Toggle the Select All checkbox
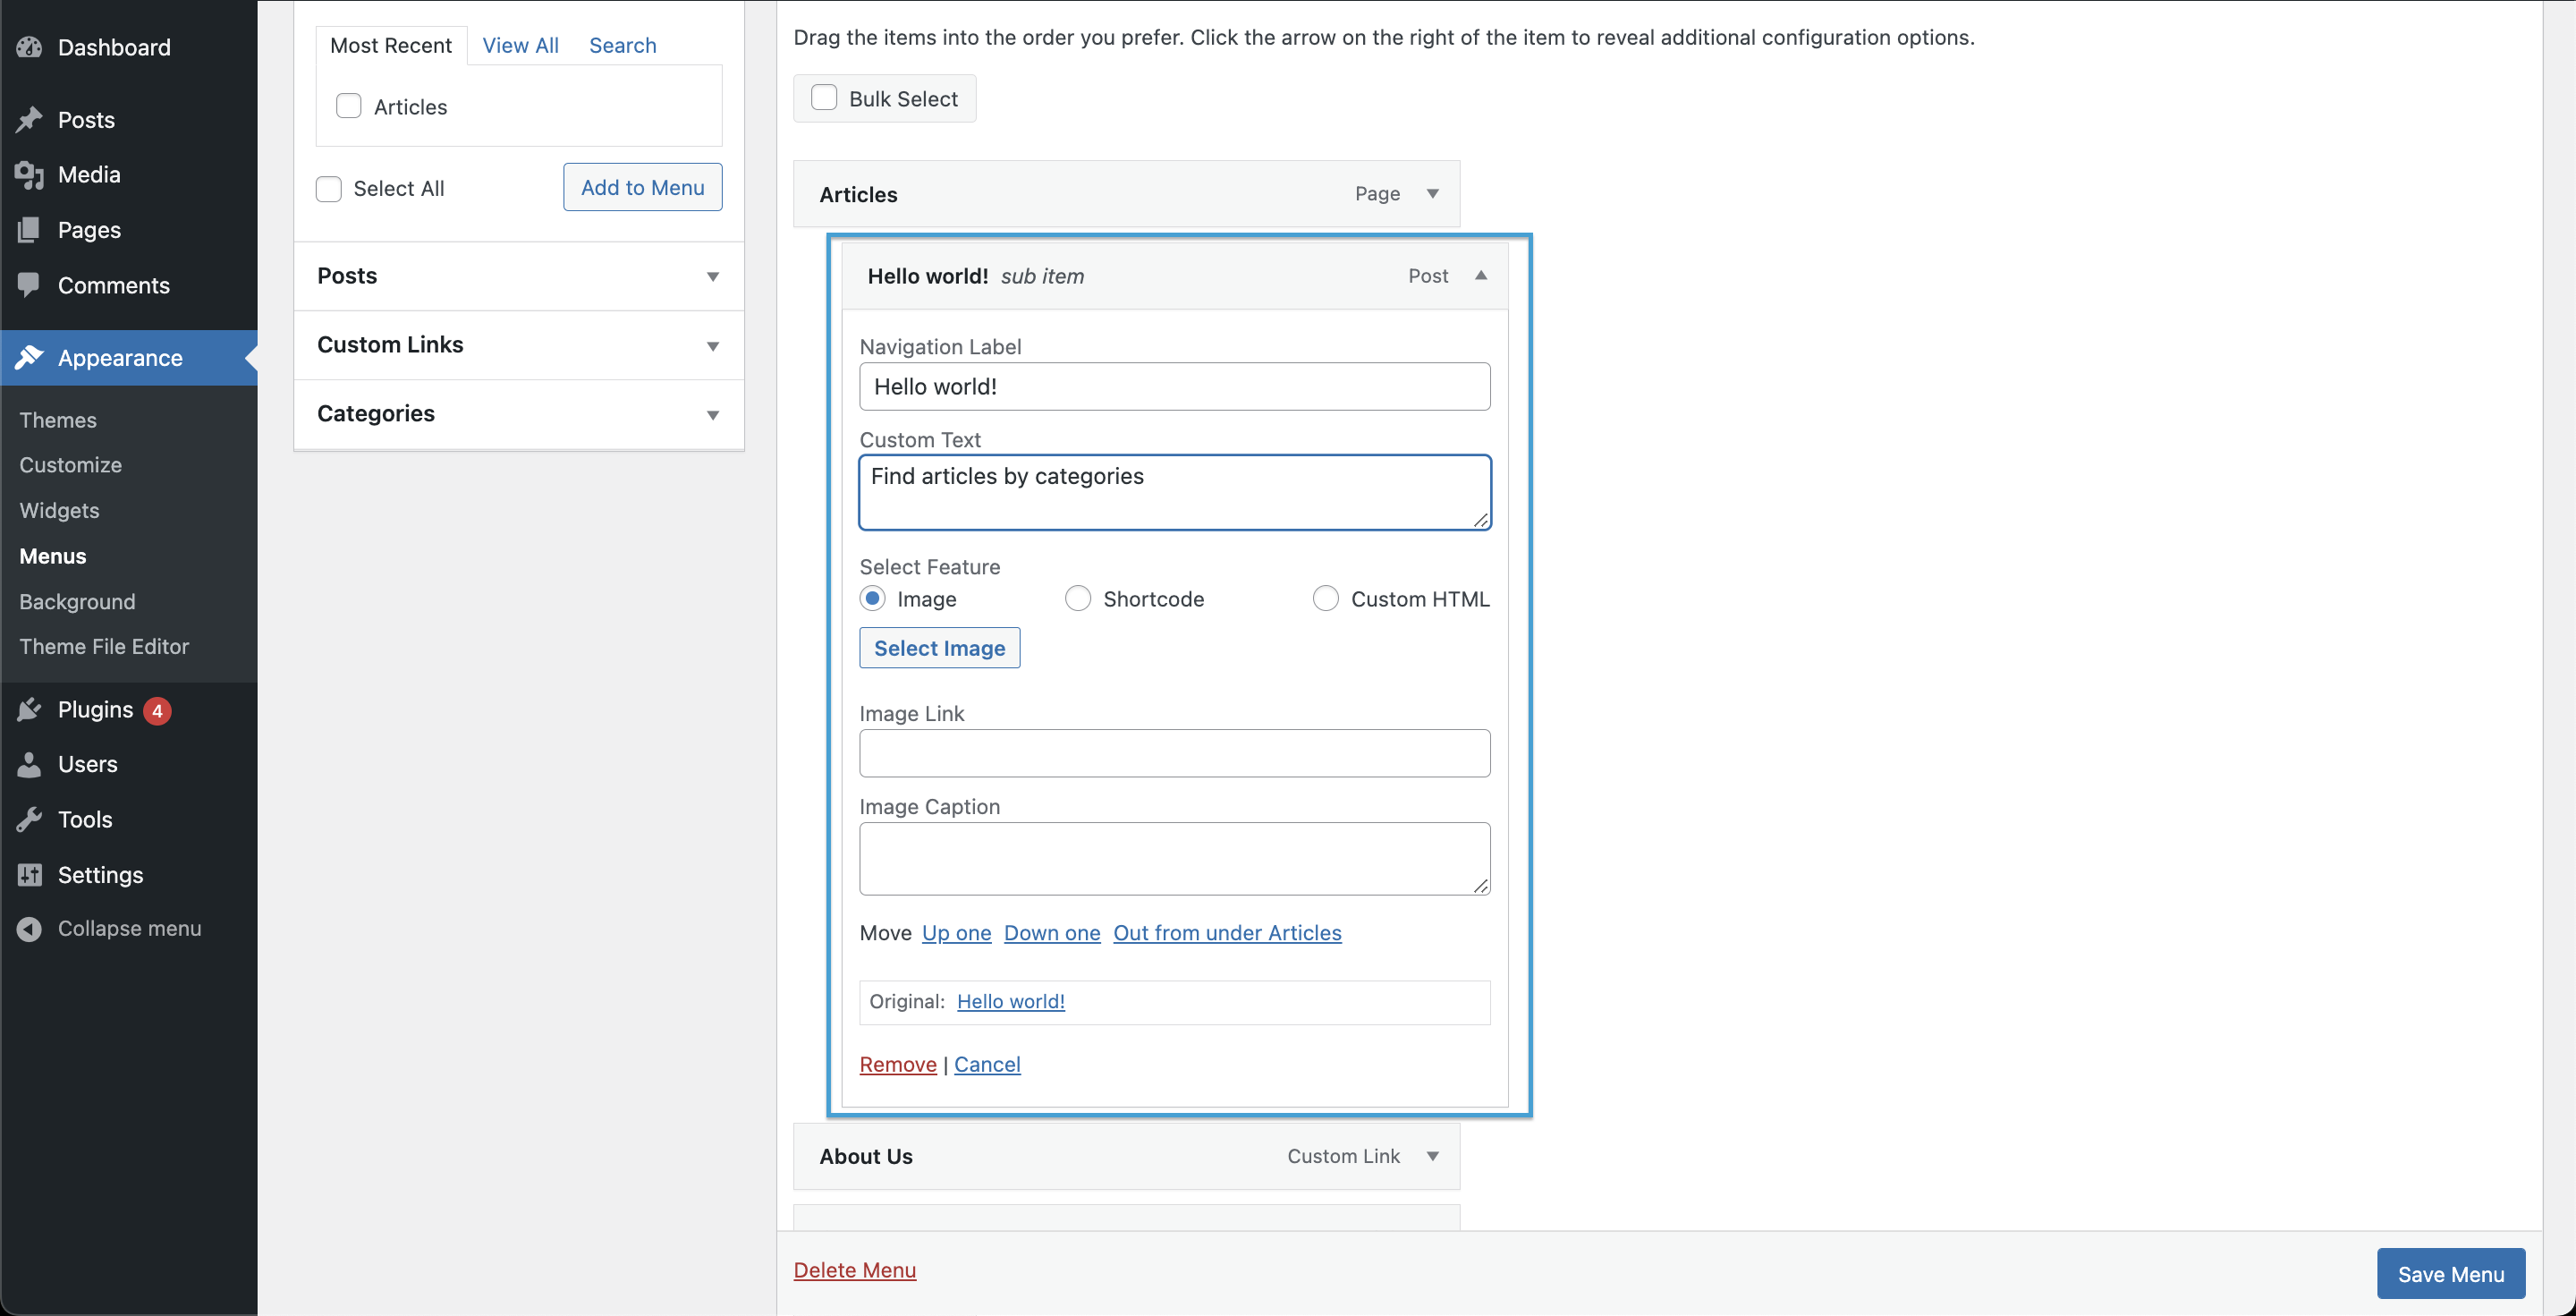Viewport: 2576px width, 1316px height. [328, 189]
